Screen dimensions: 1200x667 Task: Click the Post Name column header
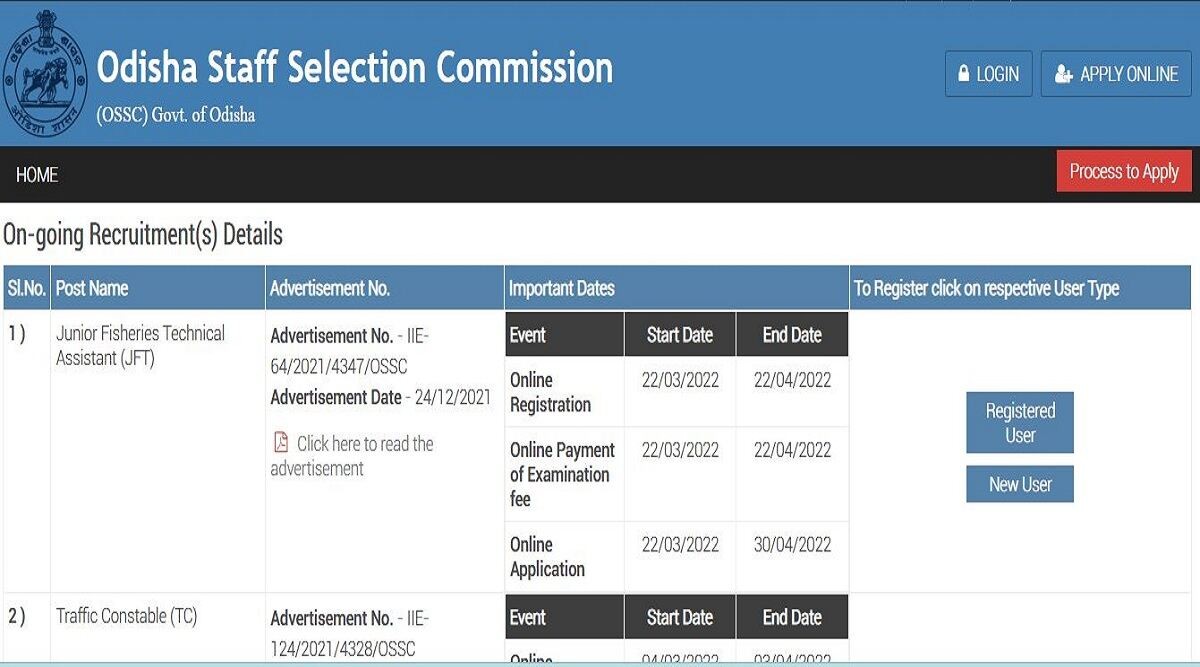92,289
